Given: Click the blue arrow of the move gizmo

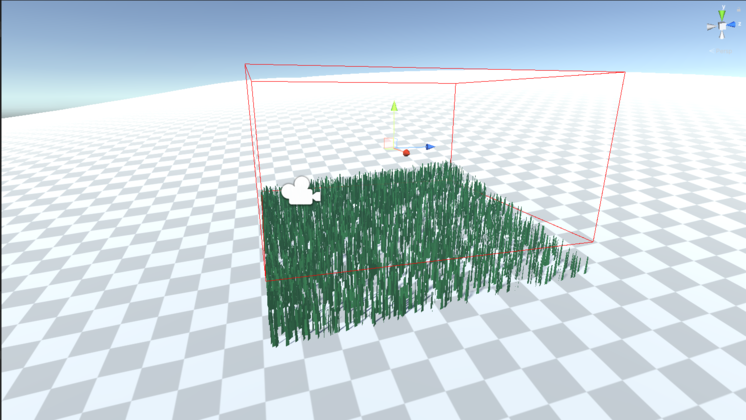Looking at the screenshot, I should (x=429, y=147).
